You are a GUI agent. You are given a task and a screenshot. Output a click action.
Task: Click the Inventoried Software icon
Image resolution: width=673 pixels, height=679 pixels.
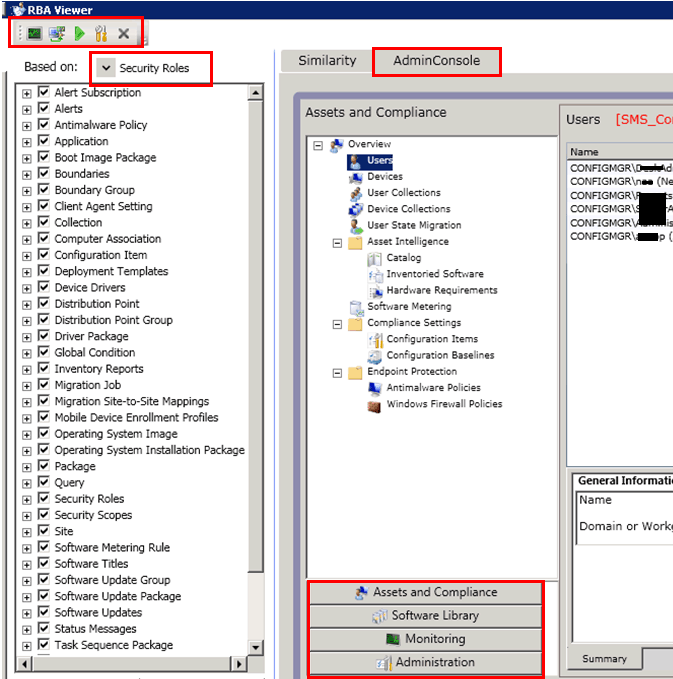pos(375,275)
